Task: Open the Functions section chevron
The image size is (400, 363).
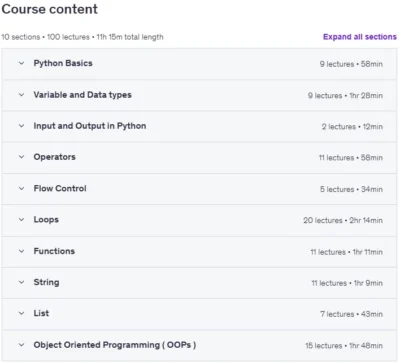Action: (x=21, y=251)
